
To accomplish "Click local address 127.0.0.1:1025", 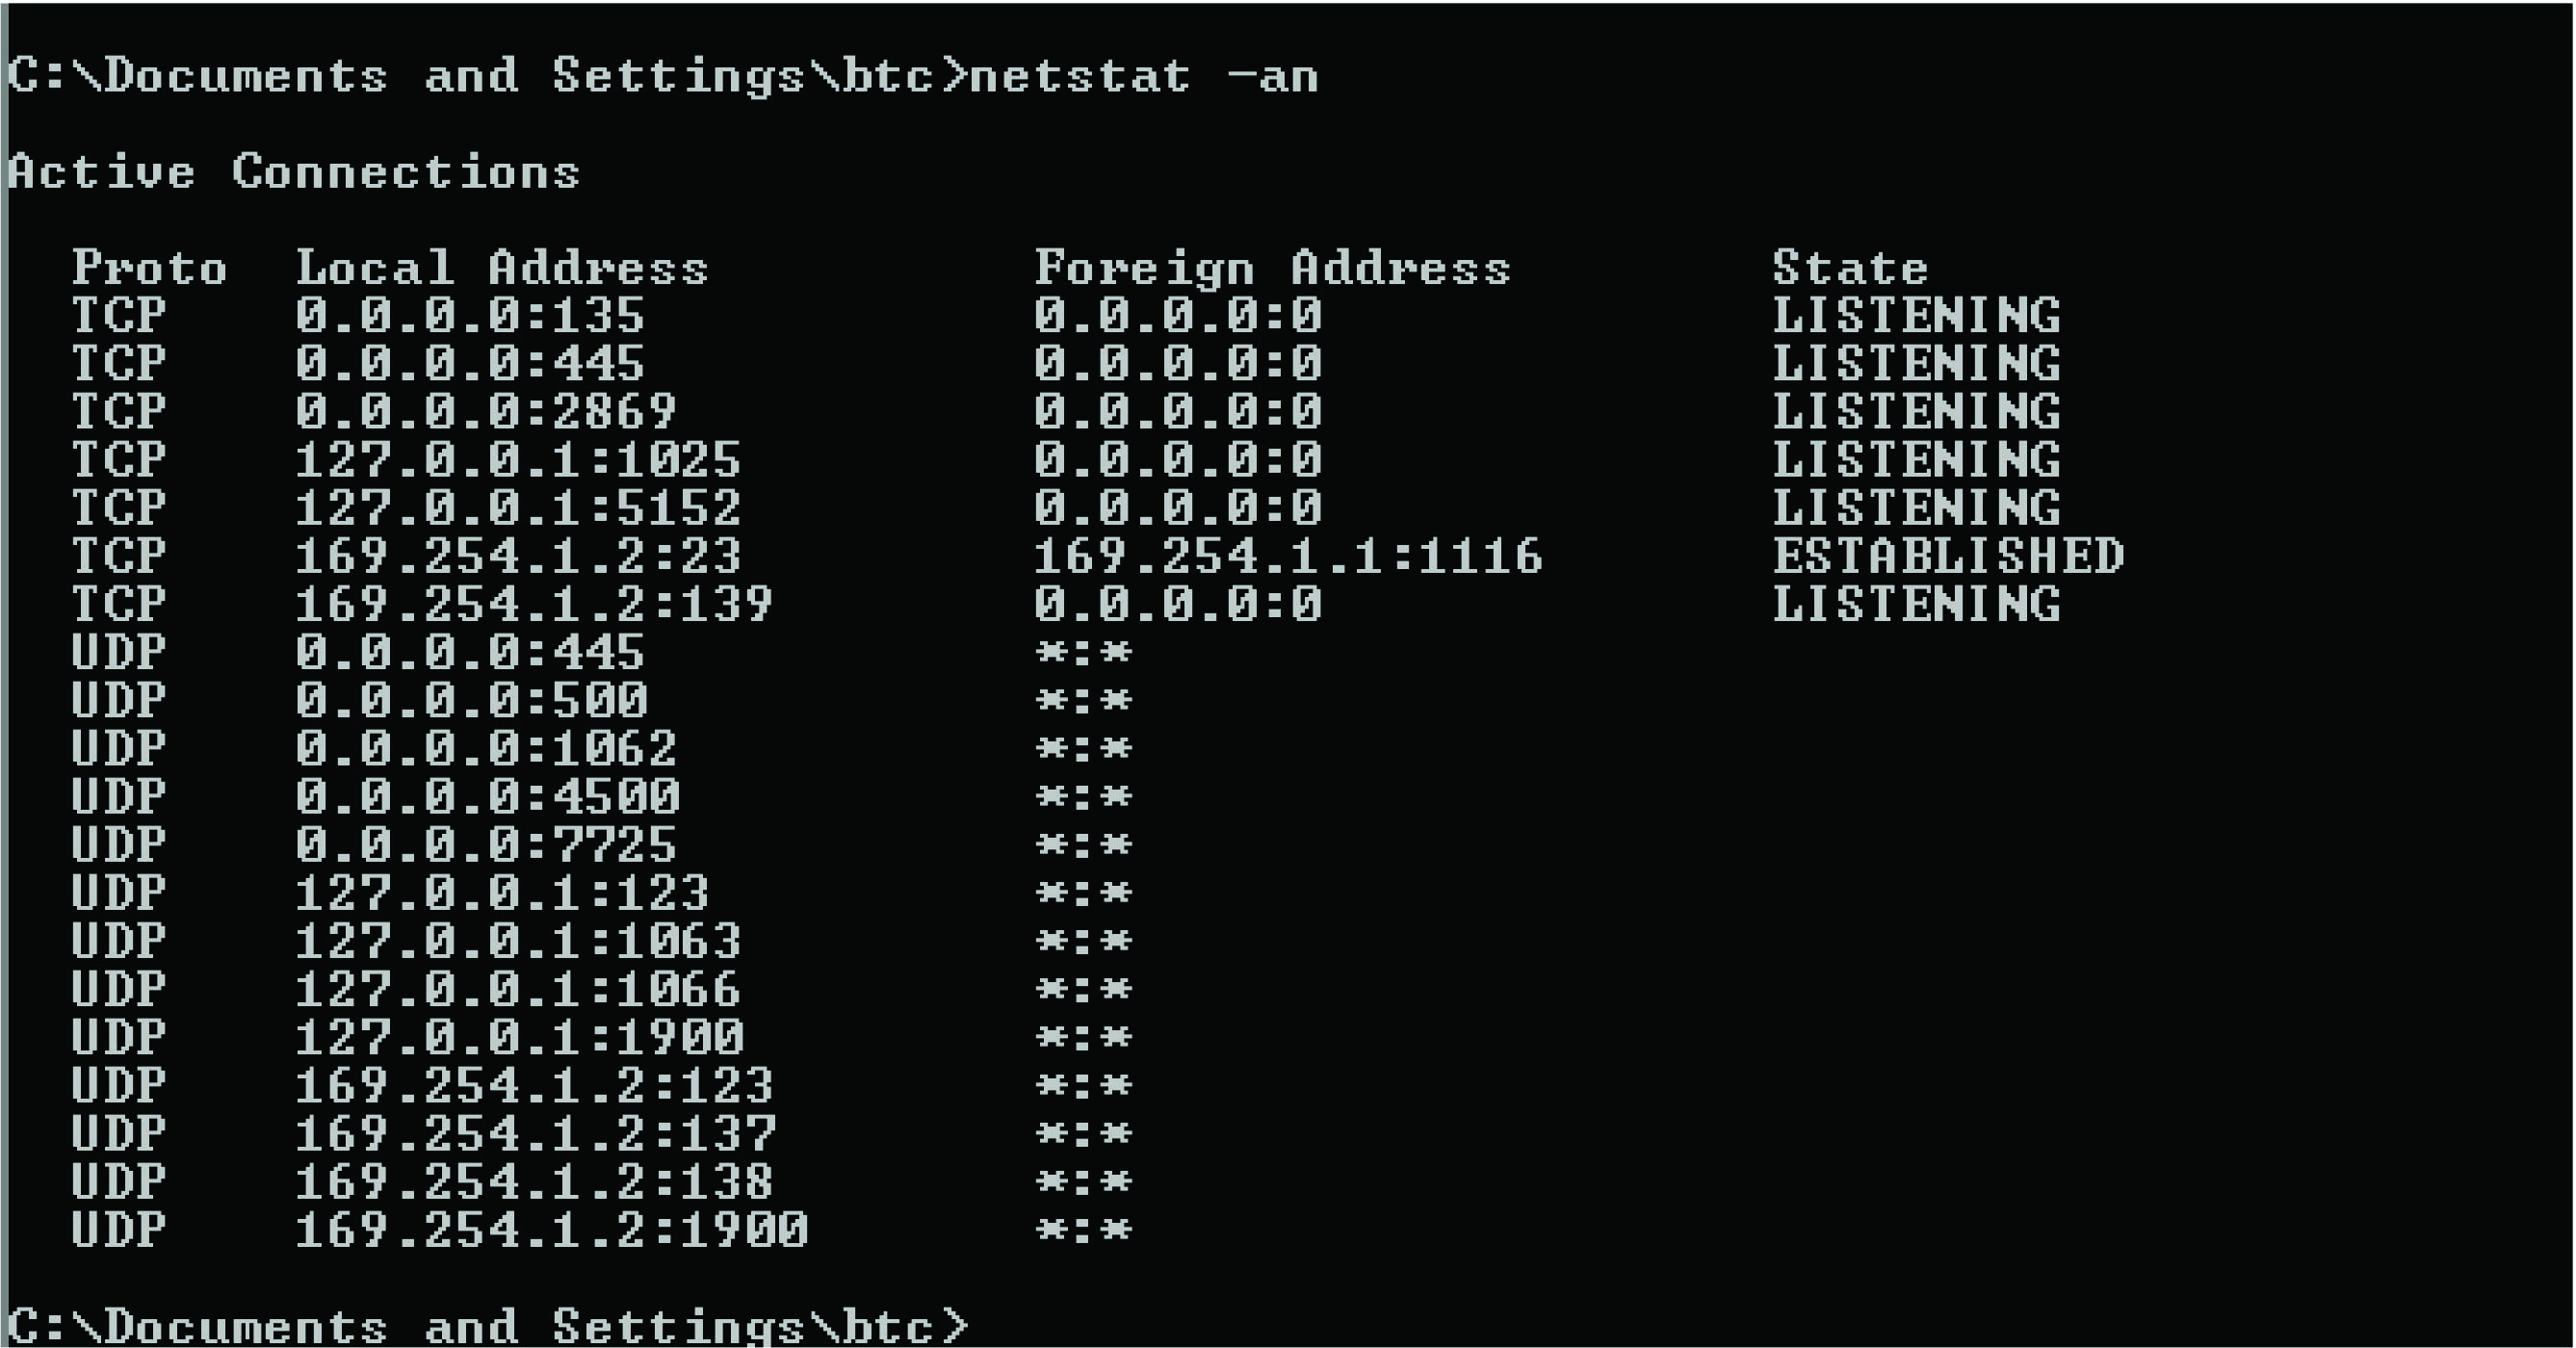I will [518, 459].
